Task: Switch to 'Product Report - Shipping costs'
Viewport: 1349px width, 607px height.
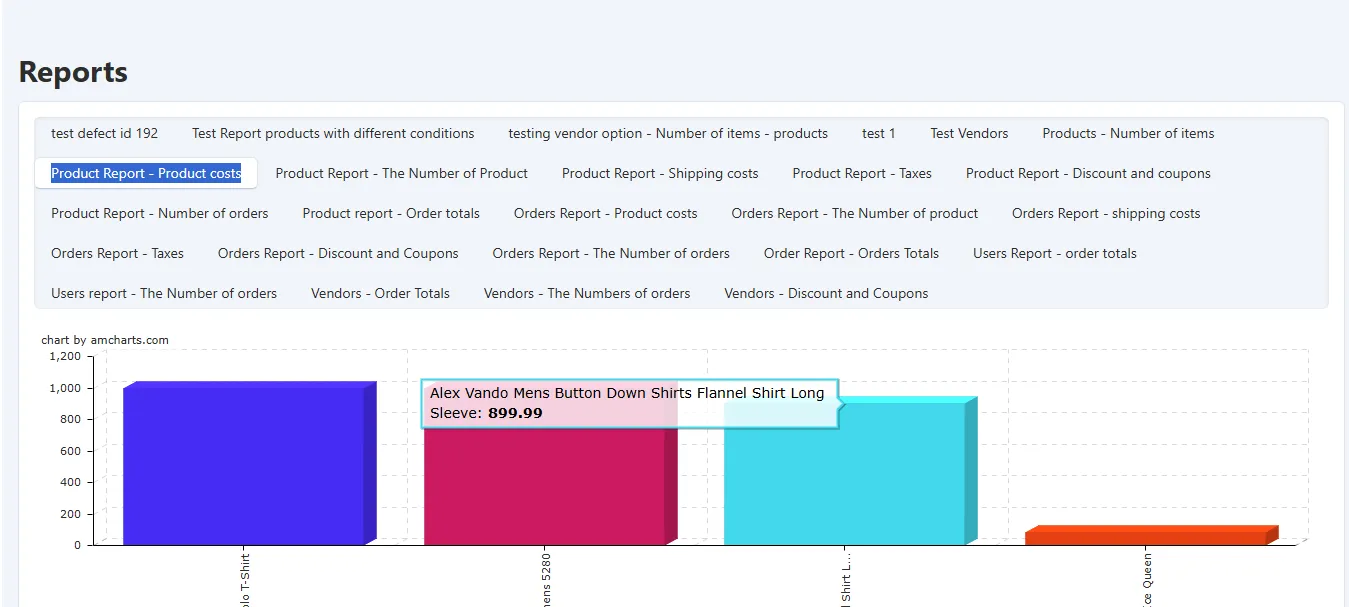Action: [x=660, y=173]
